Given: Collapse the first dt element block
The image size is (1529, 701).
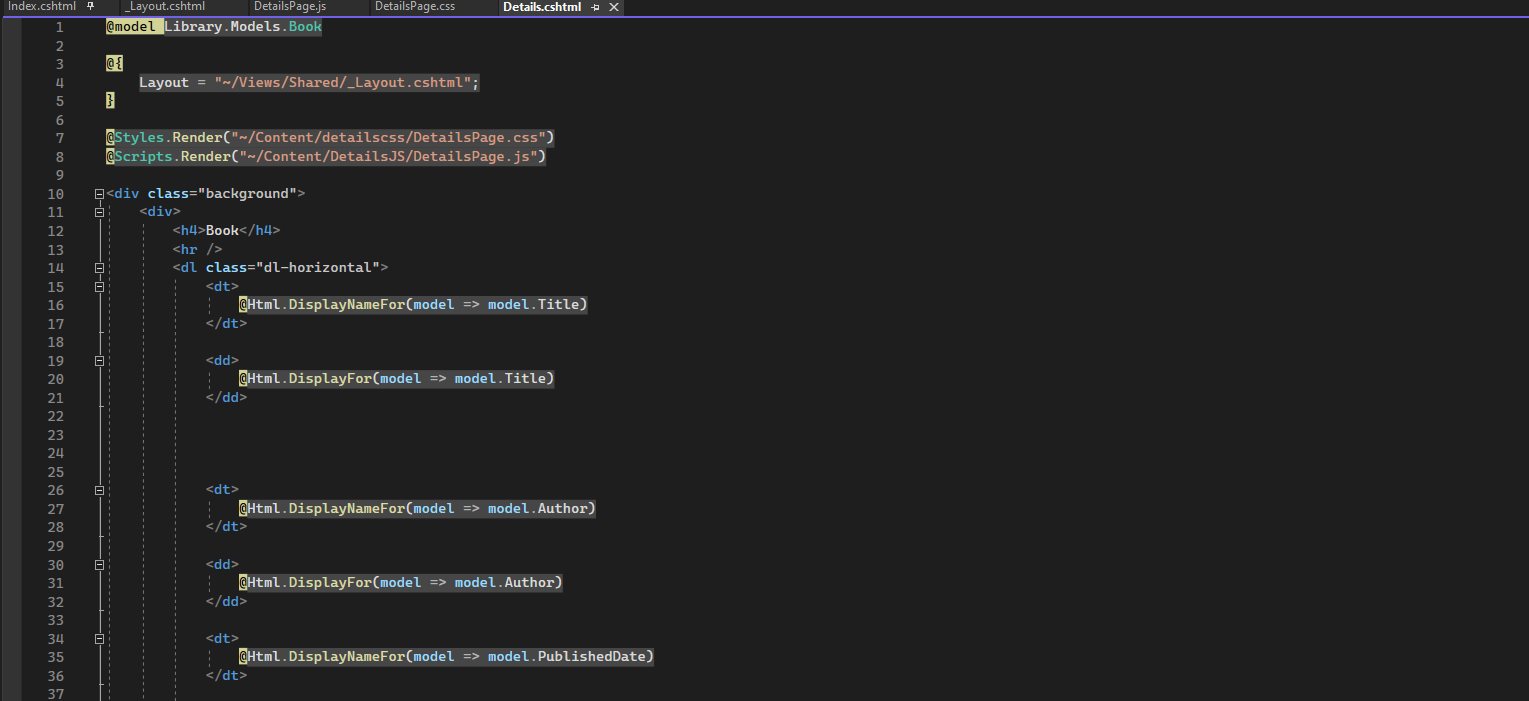Looking at the screenshot, I should coord(100,286).
